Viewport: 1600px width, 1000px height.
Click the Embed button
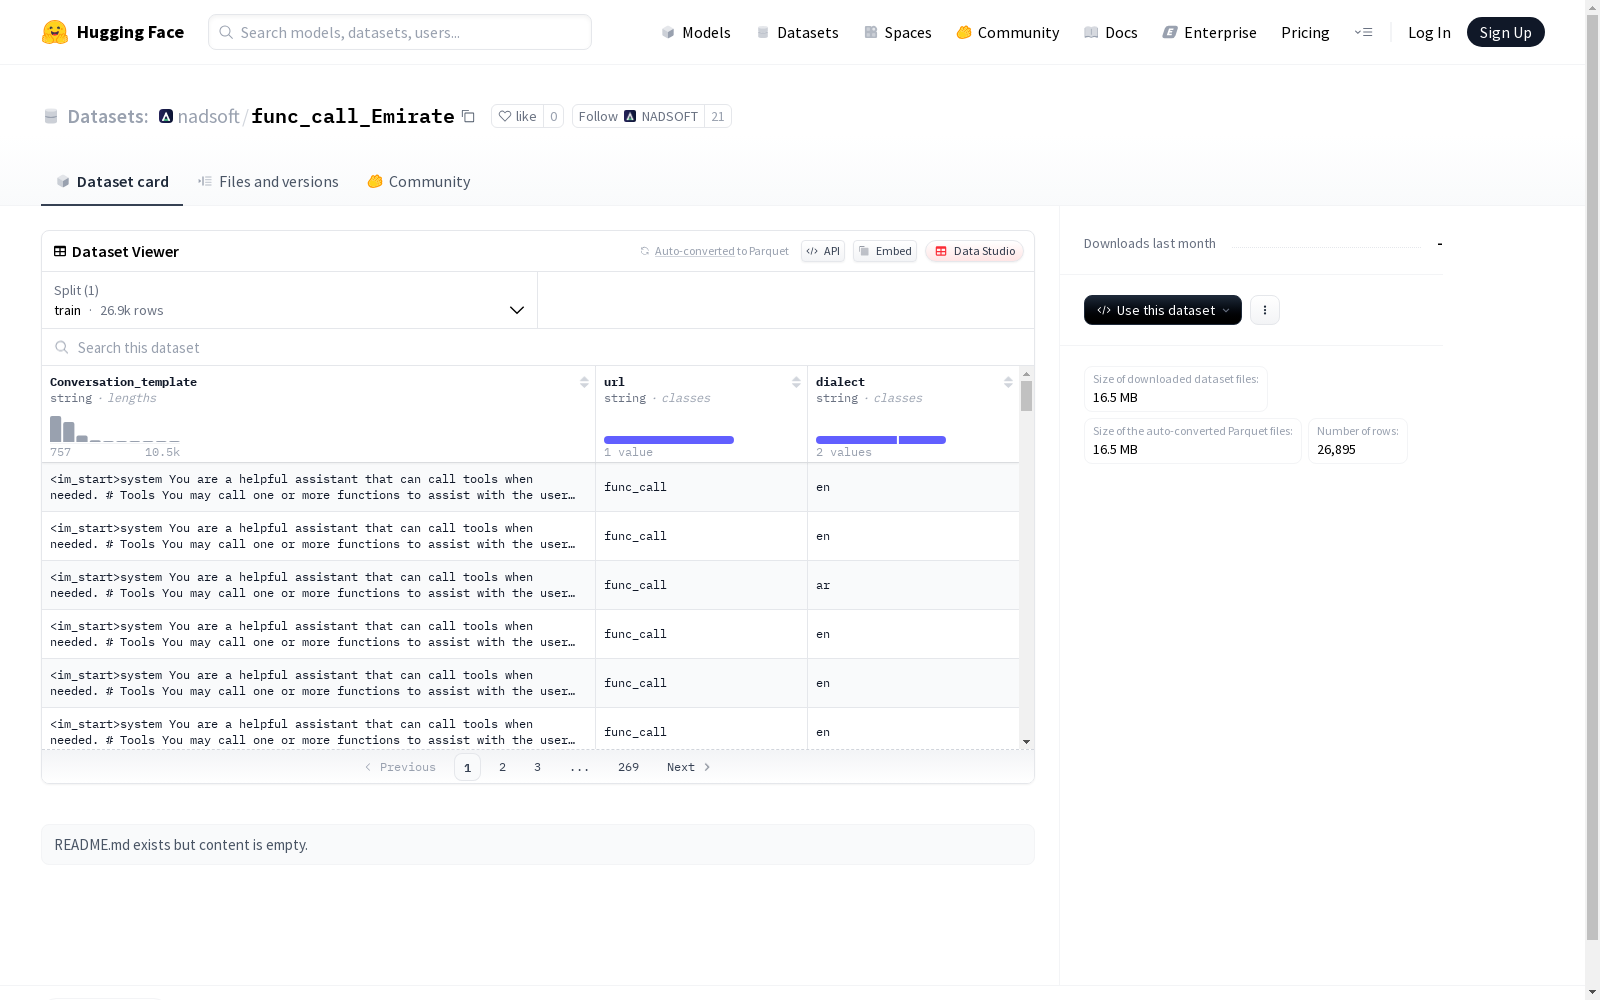885,251
